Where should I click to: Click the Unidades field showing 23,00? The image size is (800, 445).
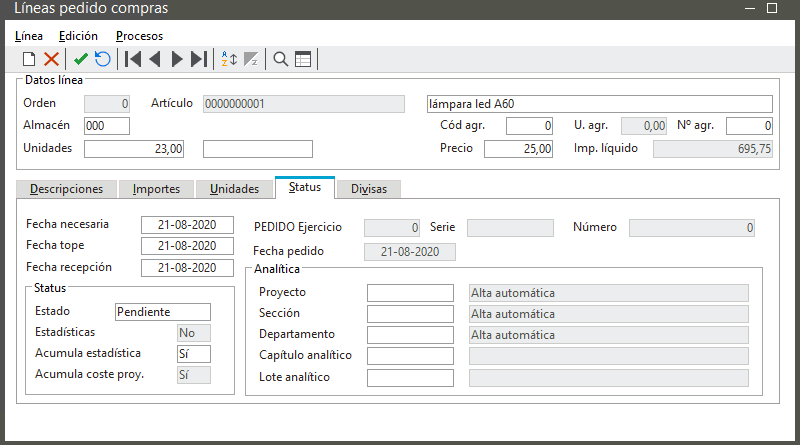point(134,149)
